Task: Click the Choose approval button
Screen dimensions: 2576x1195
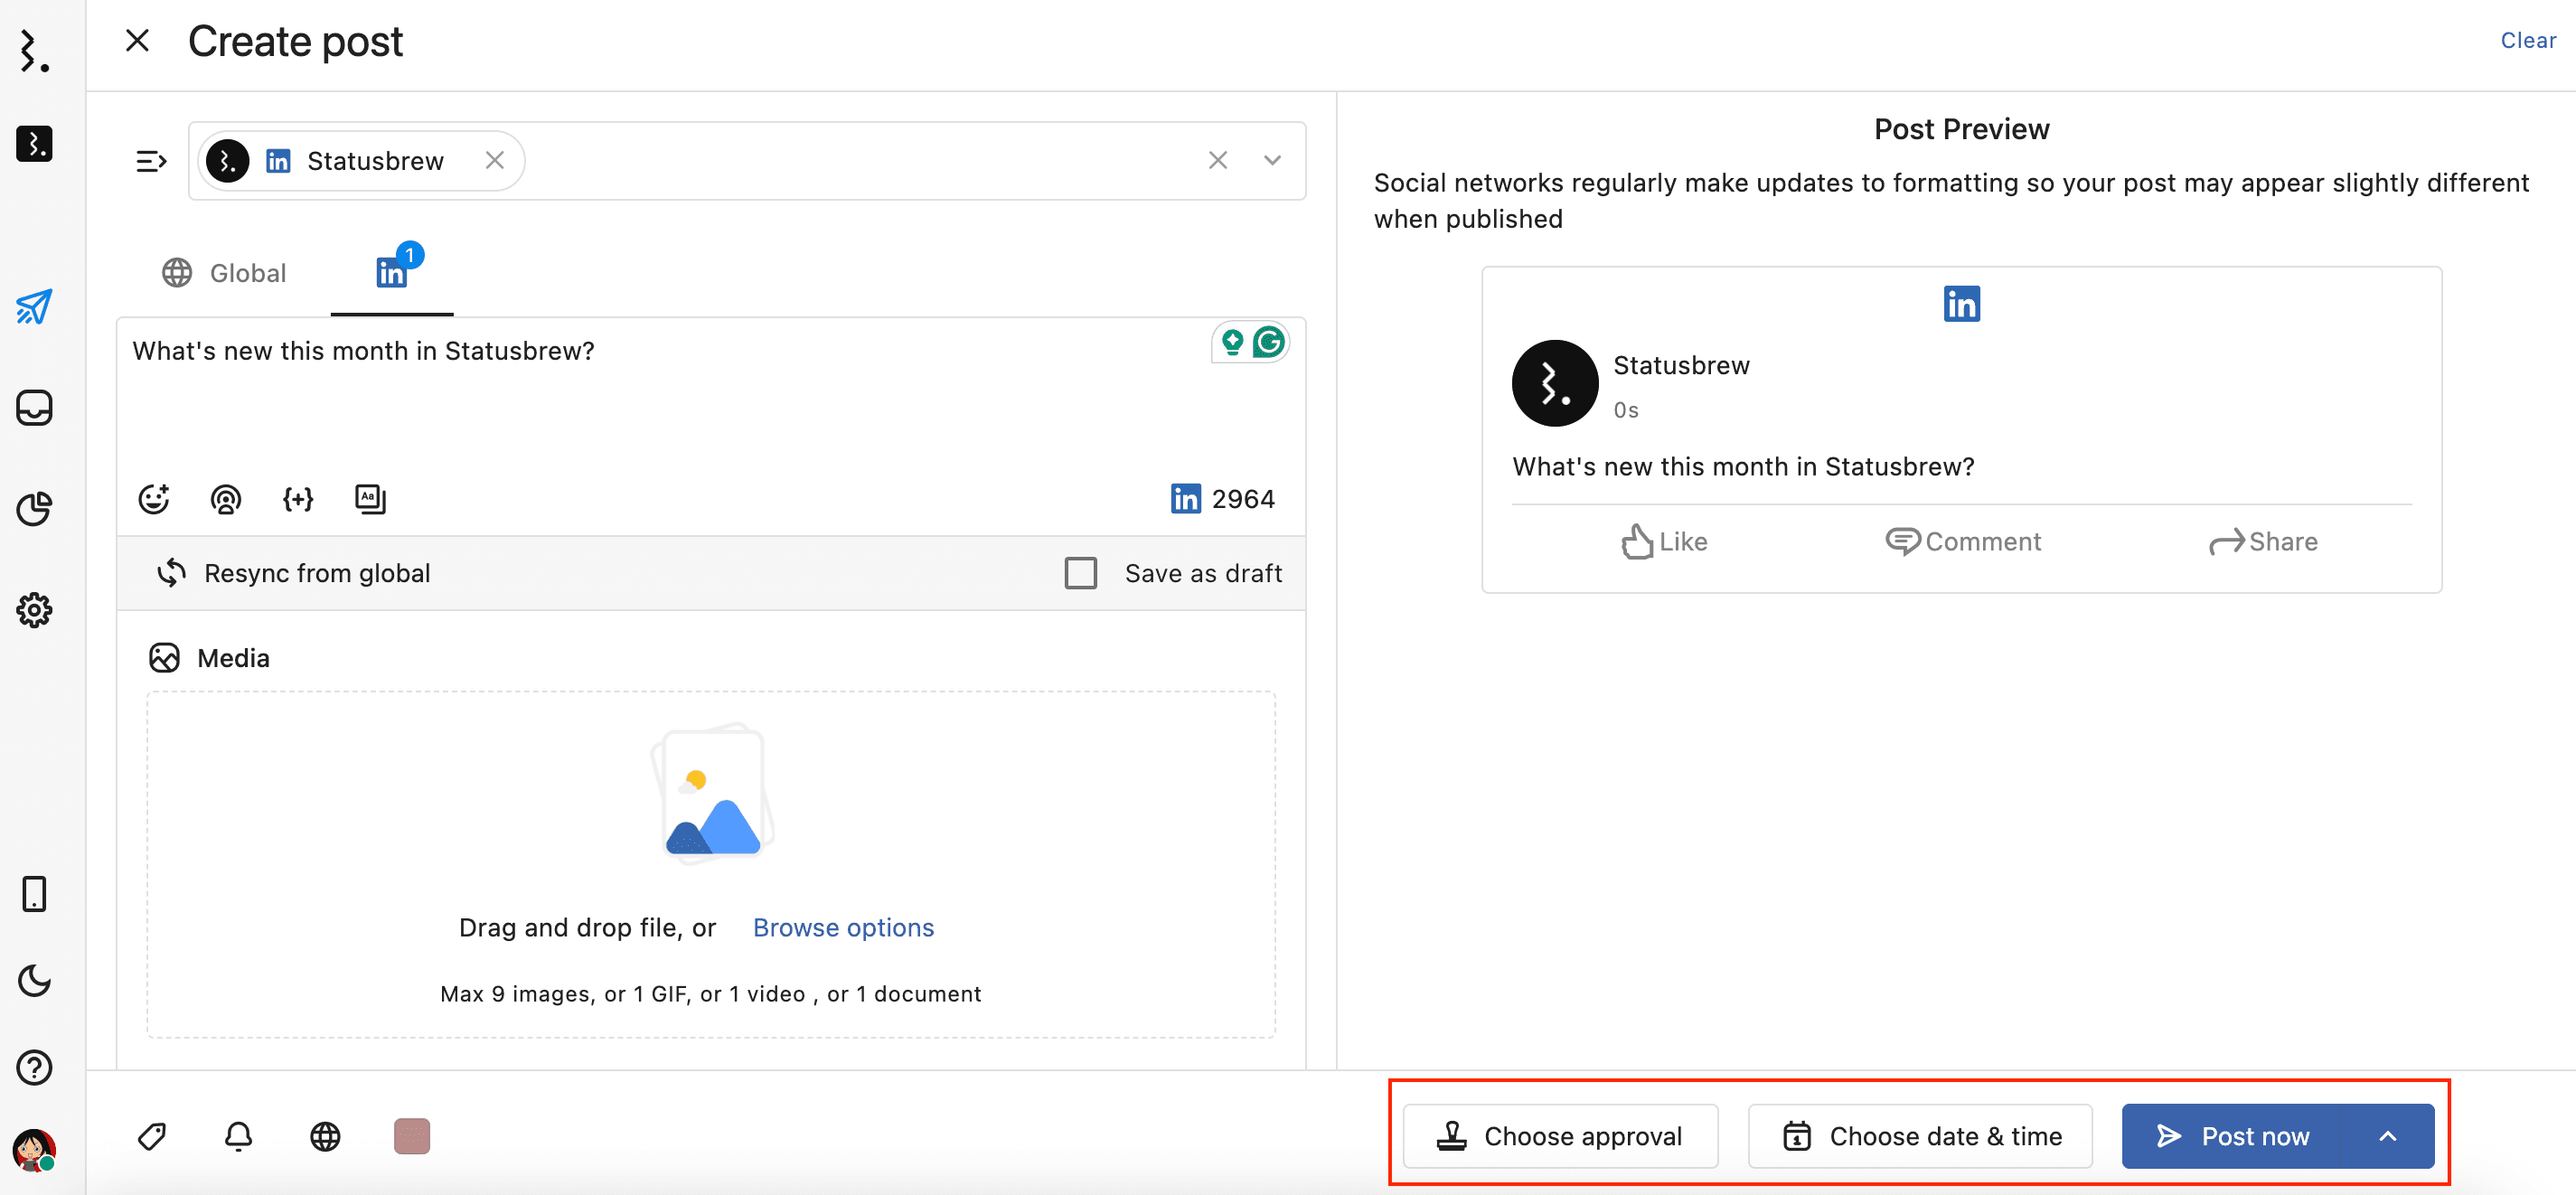Action: tap(1560, 1136)
